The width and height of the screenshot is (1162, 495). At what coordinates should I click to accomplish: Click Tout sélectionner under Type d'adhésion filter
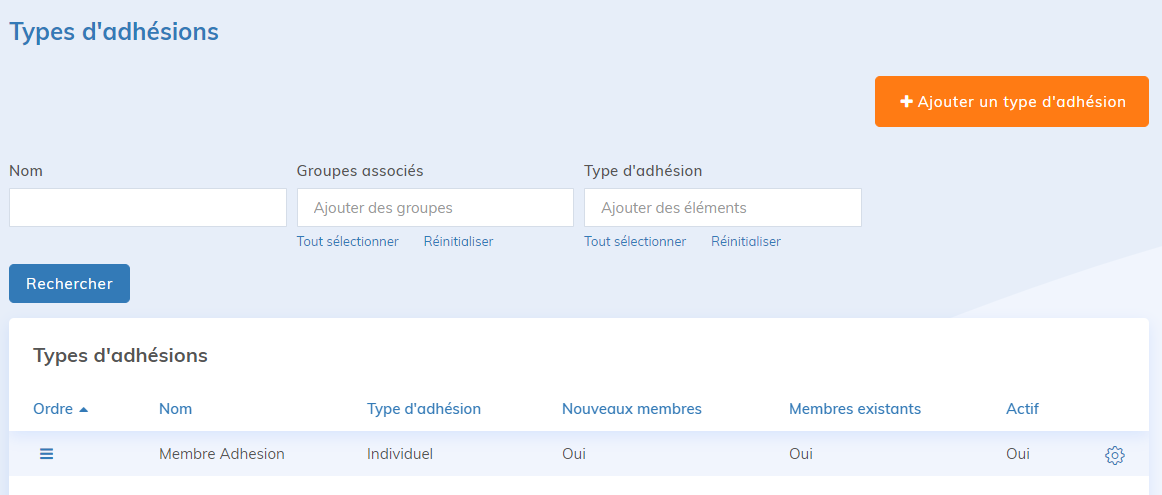click(x=635, y=242)
